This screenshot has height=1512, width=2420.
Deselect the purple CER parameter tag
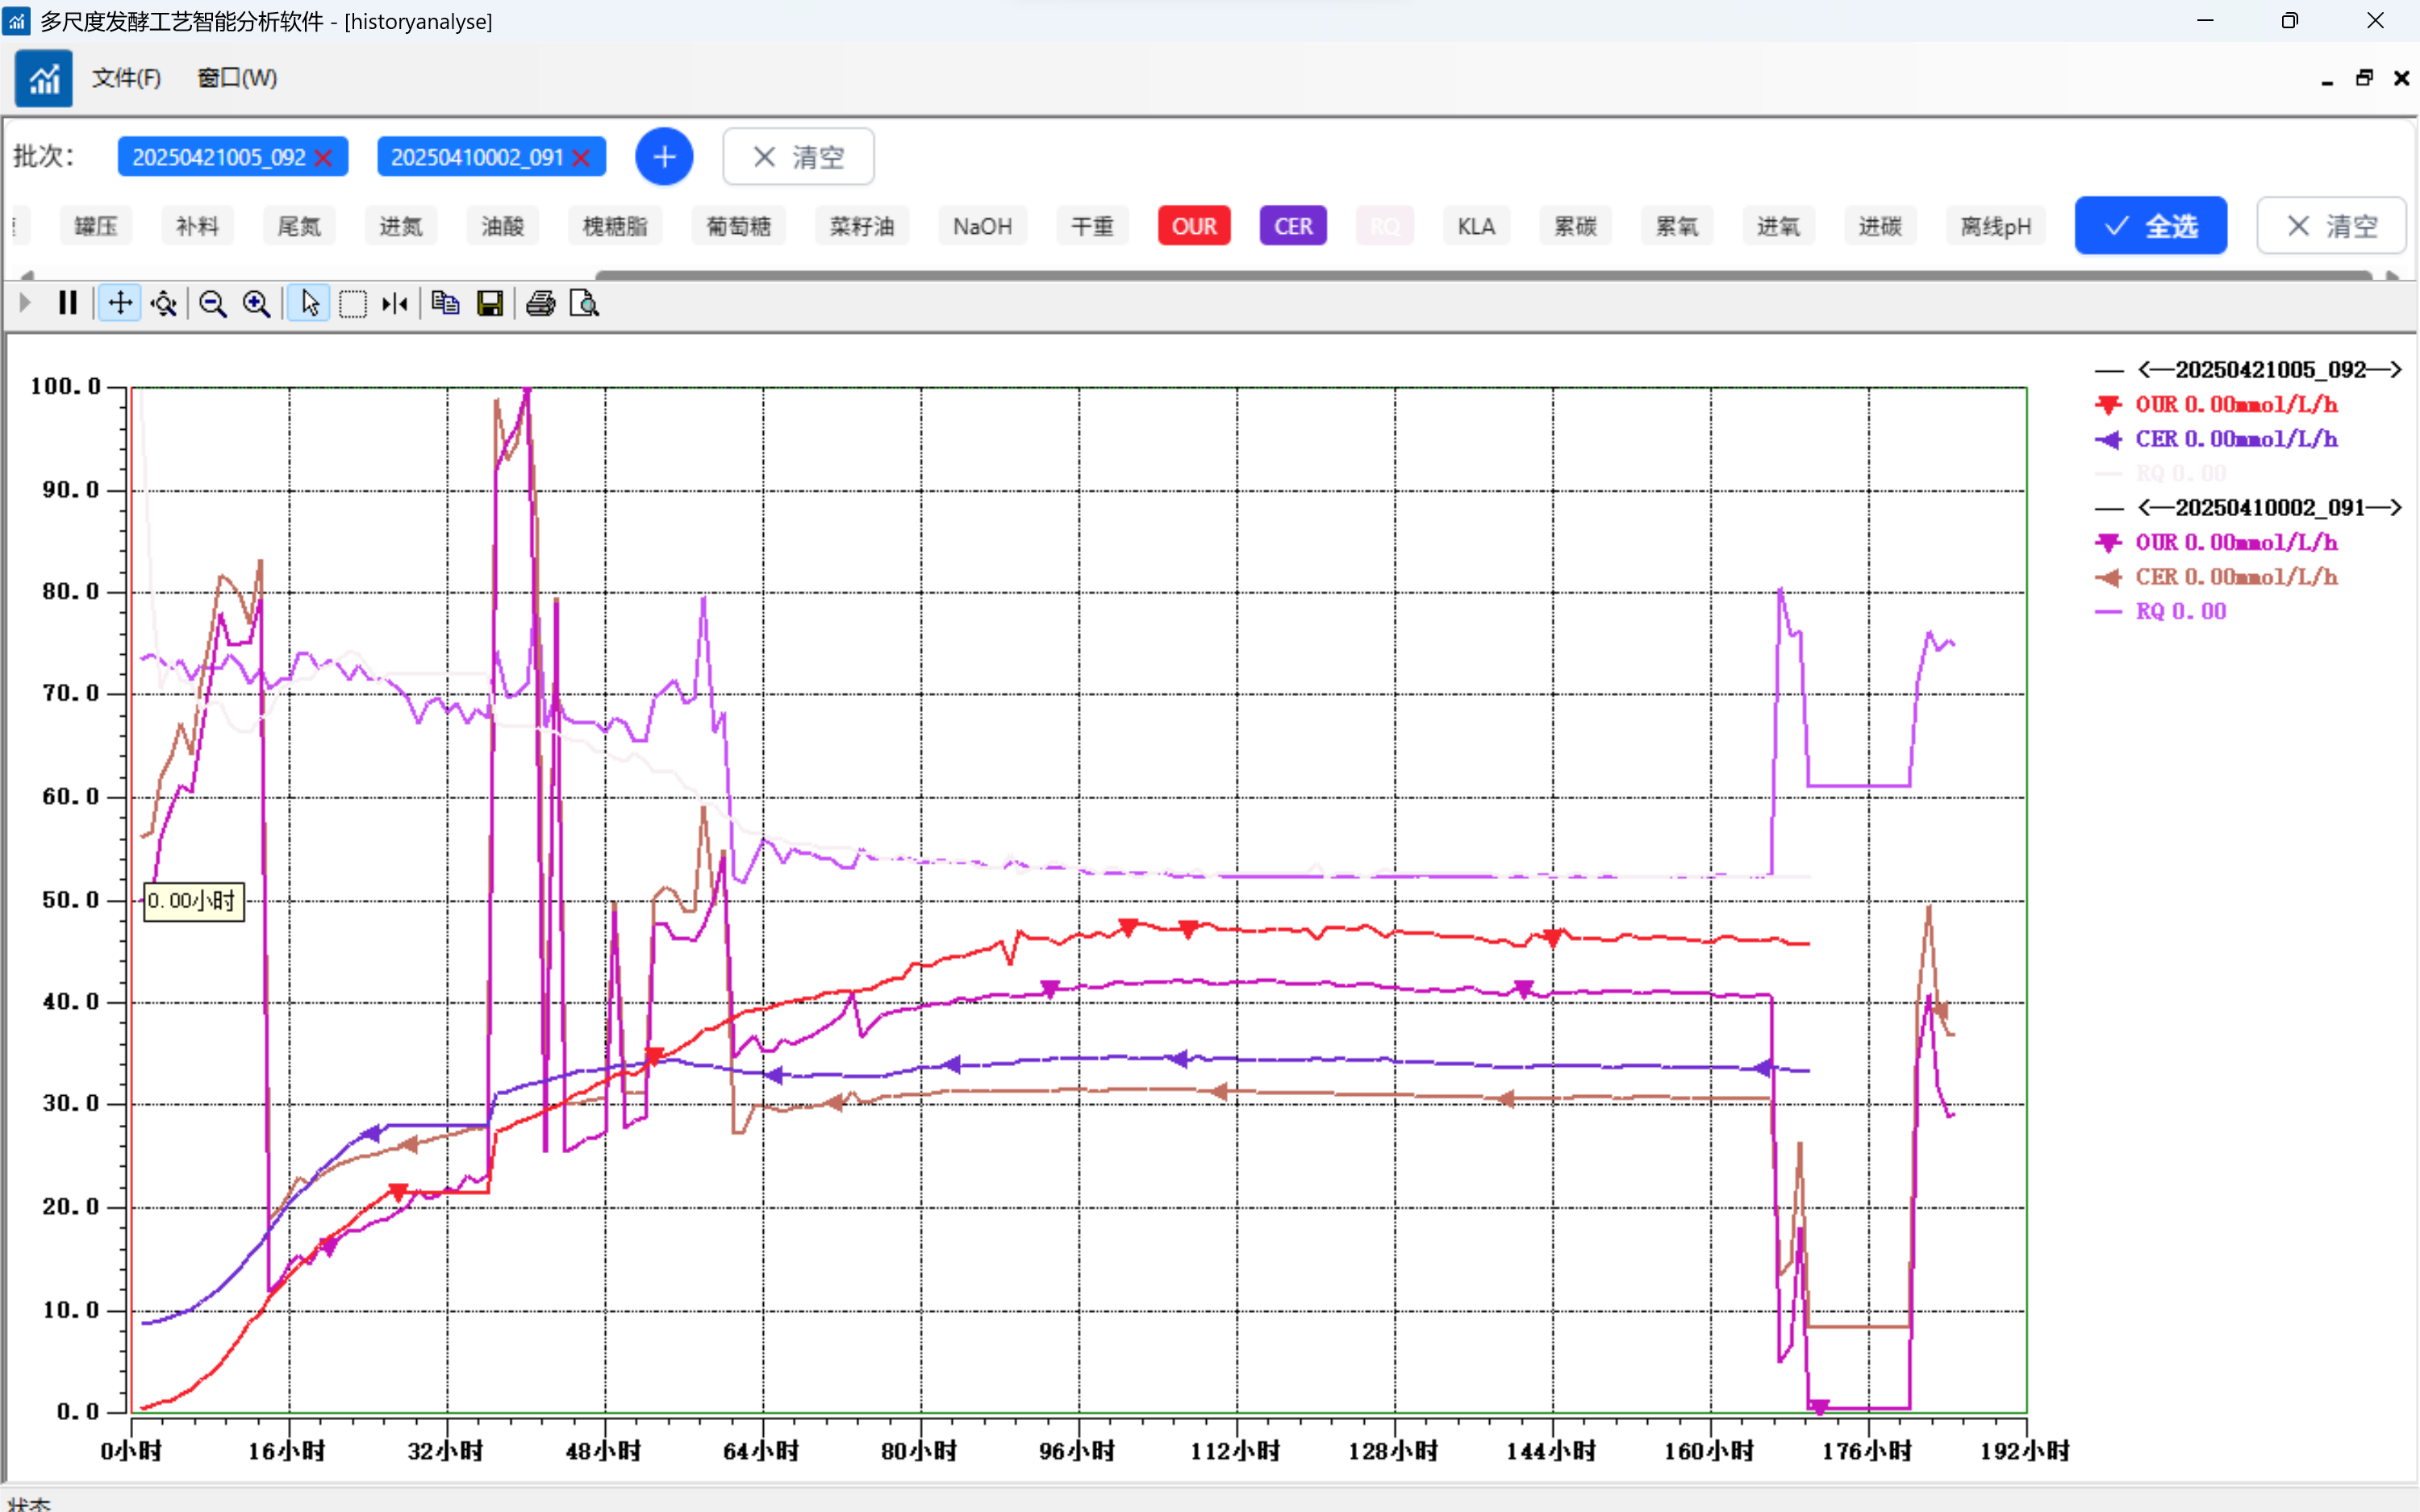[1293, 226]
